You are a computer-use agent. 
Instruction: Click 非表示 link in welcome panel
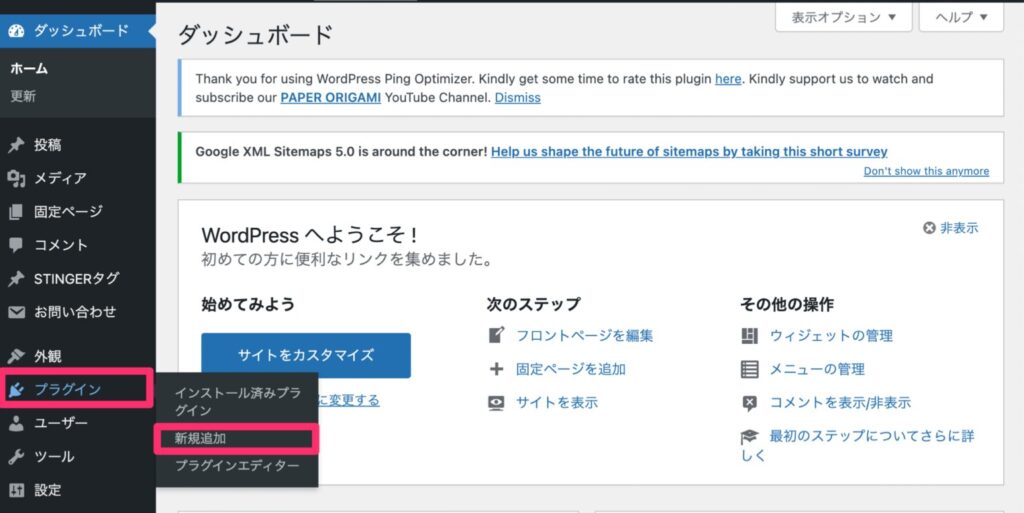(x=959, y=228)
